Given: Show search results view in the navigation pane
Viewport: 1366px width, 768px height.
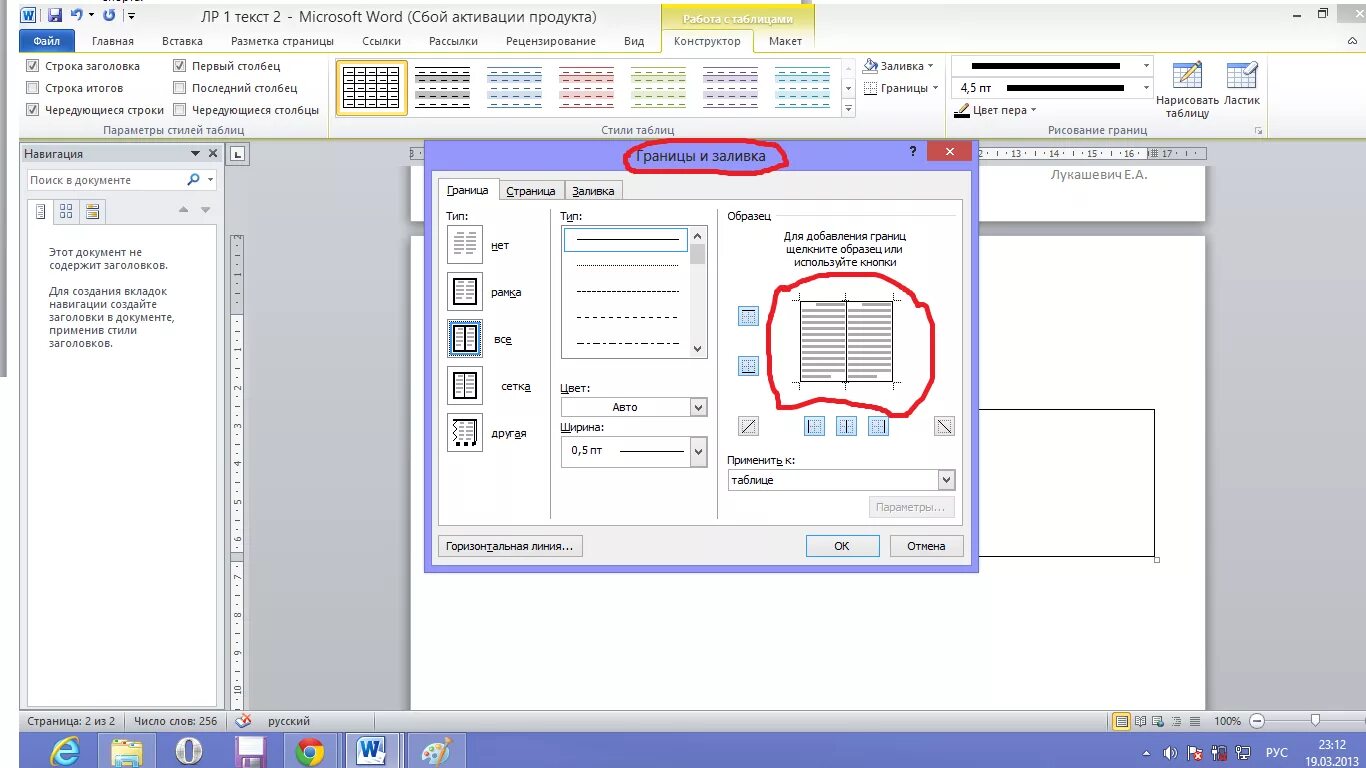Looking at the screenshot, I should click(x=92, y=211).
